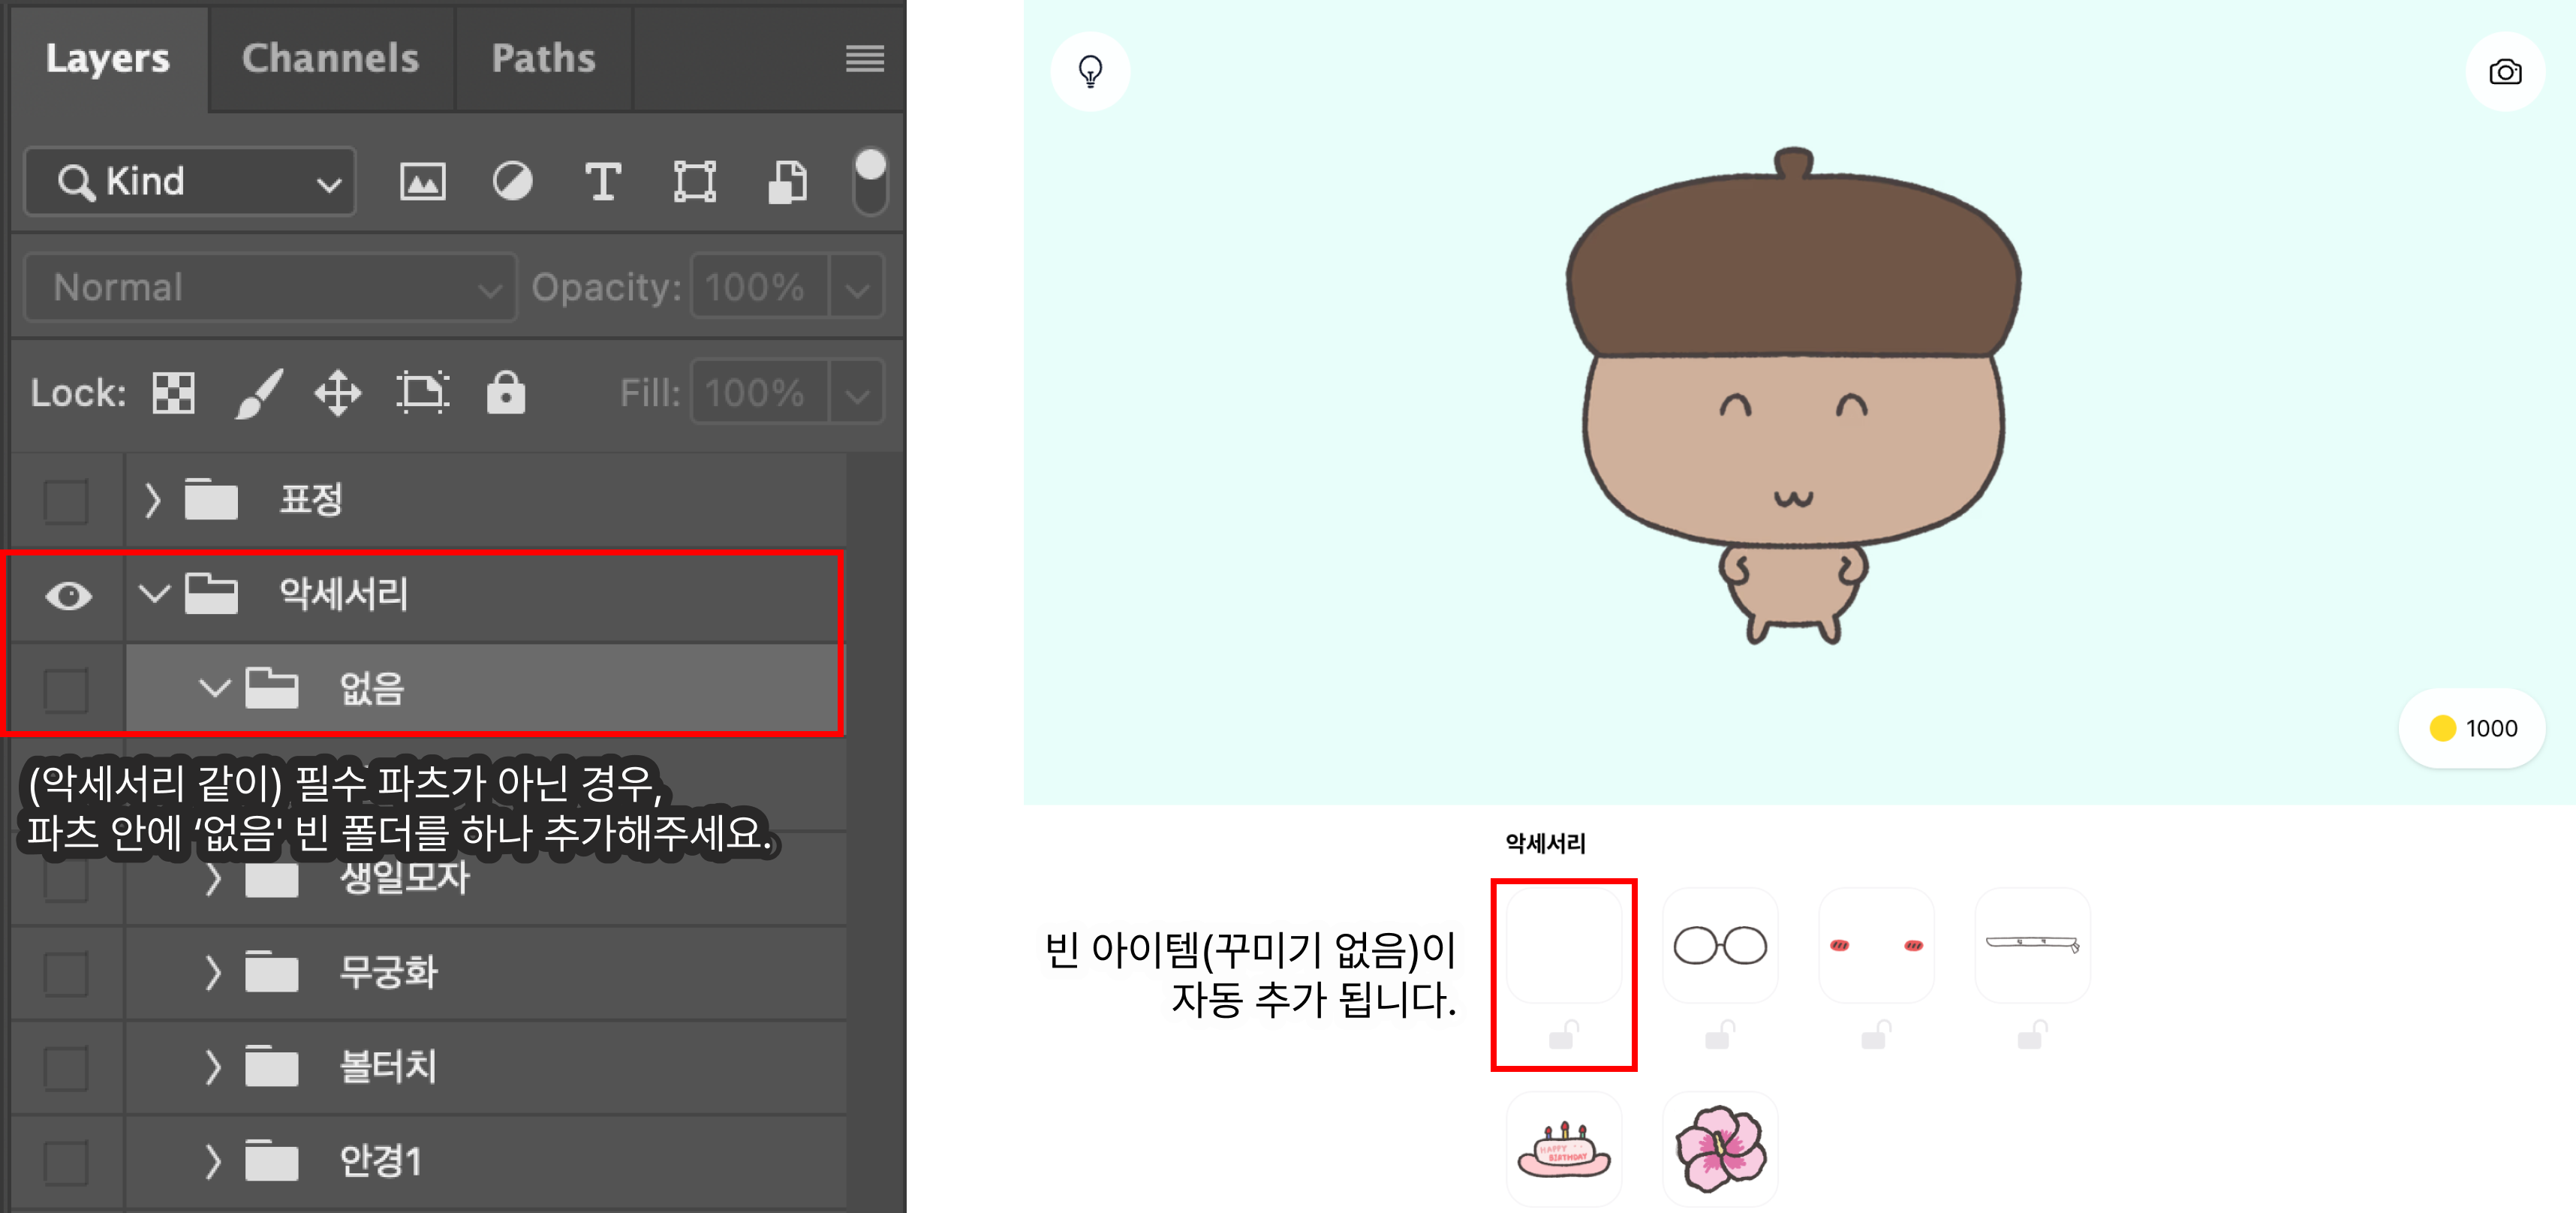Image resolution: width=2576 pixels, height=1213 pixels.
Task: Click lock transparent pixels icon
Action: tap(173, 393)
